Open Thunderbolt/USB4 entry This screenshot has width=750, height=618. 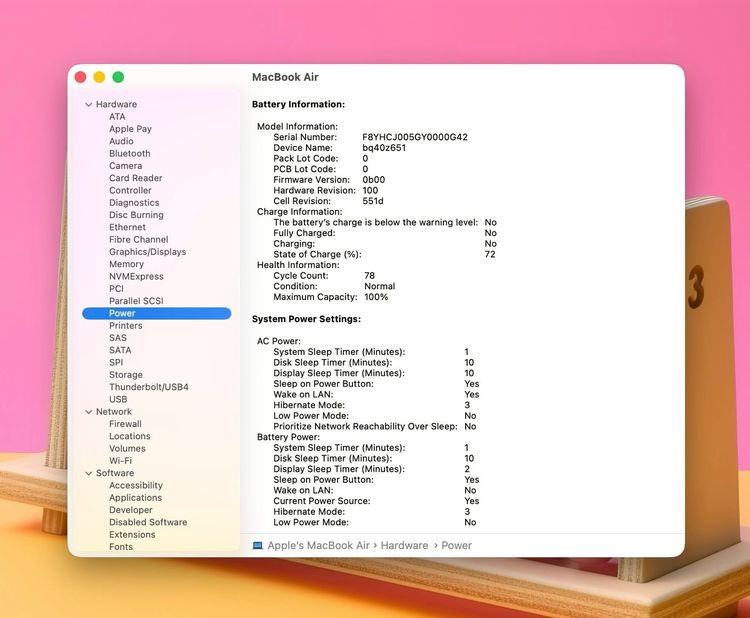point(149,387)
